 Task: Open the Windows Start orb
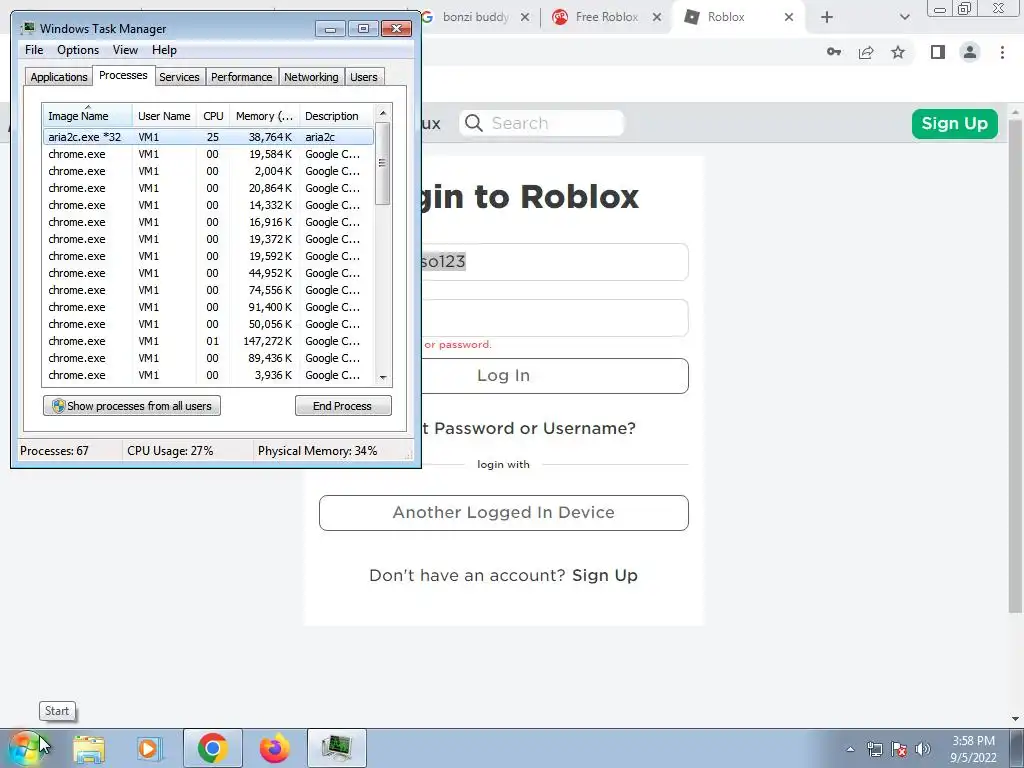pyautogui.click(x=25, y=748)
